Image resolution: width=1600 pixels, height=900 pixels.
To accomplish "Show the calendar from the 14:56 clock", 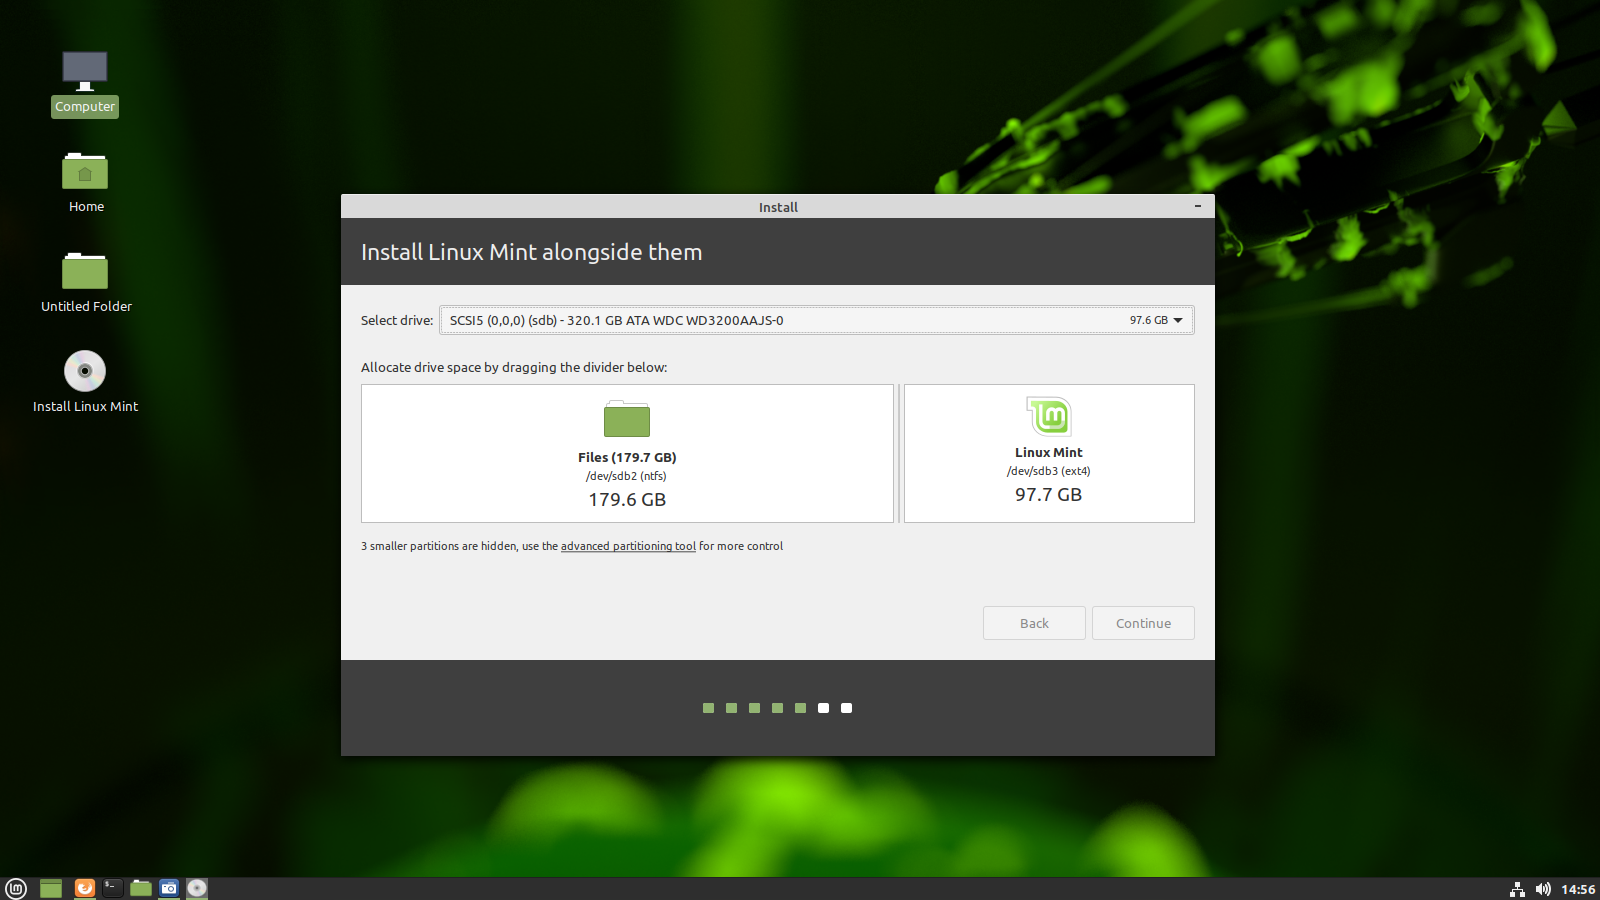I will point(1578,889).
